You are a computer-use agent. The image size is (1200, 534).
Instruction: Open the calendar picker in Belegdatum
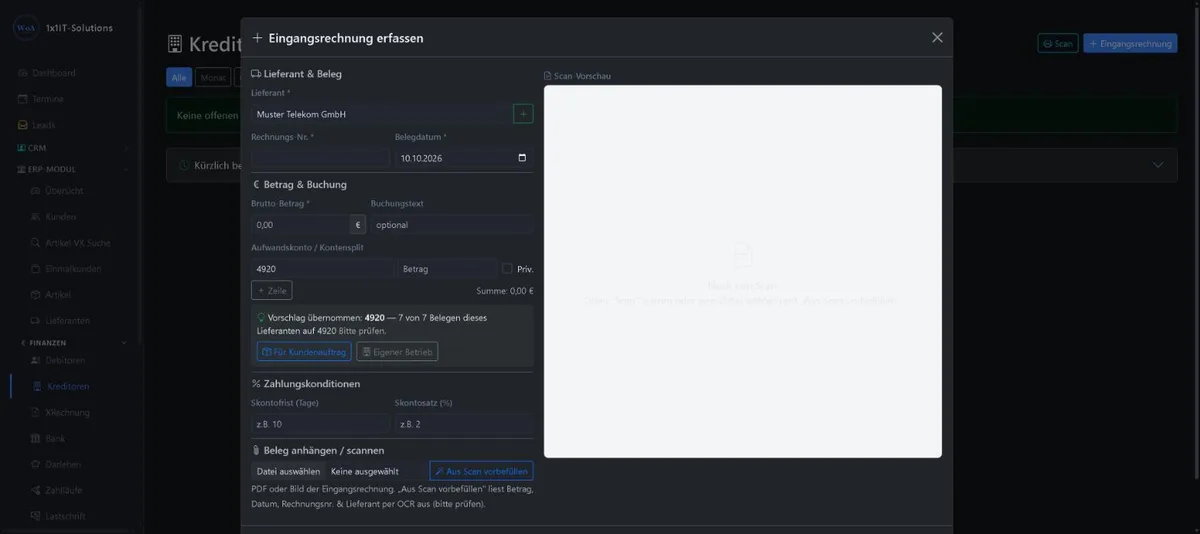(522, 158)
